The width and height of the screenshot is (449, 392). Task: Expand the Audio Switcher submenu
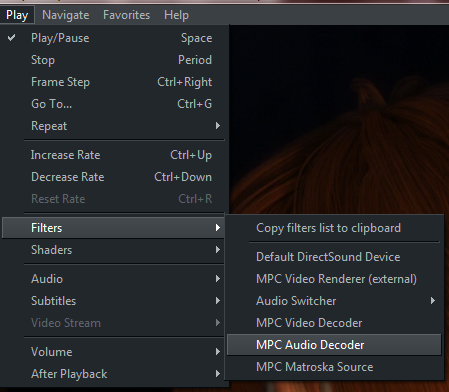pos(334,301)
